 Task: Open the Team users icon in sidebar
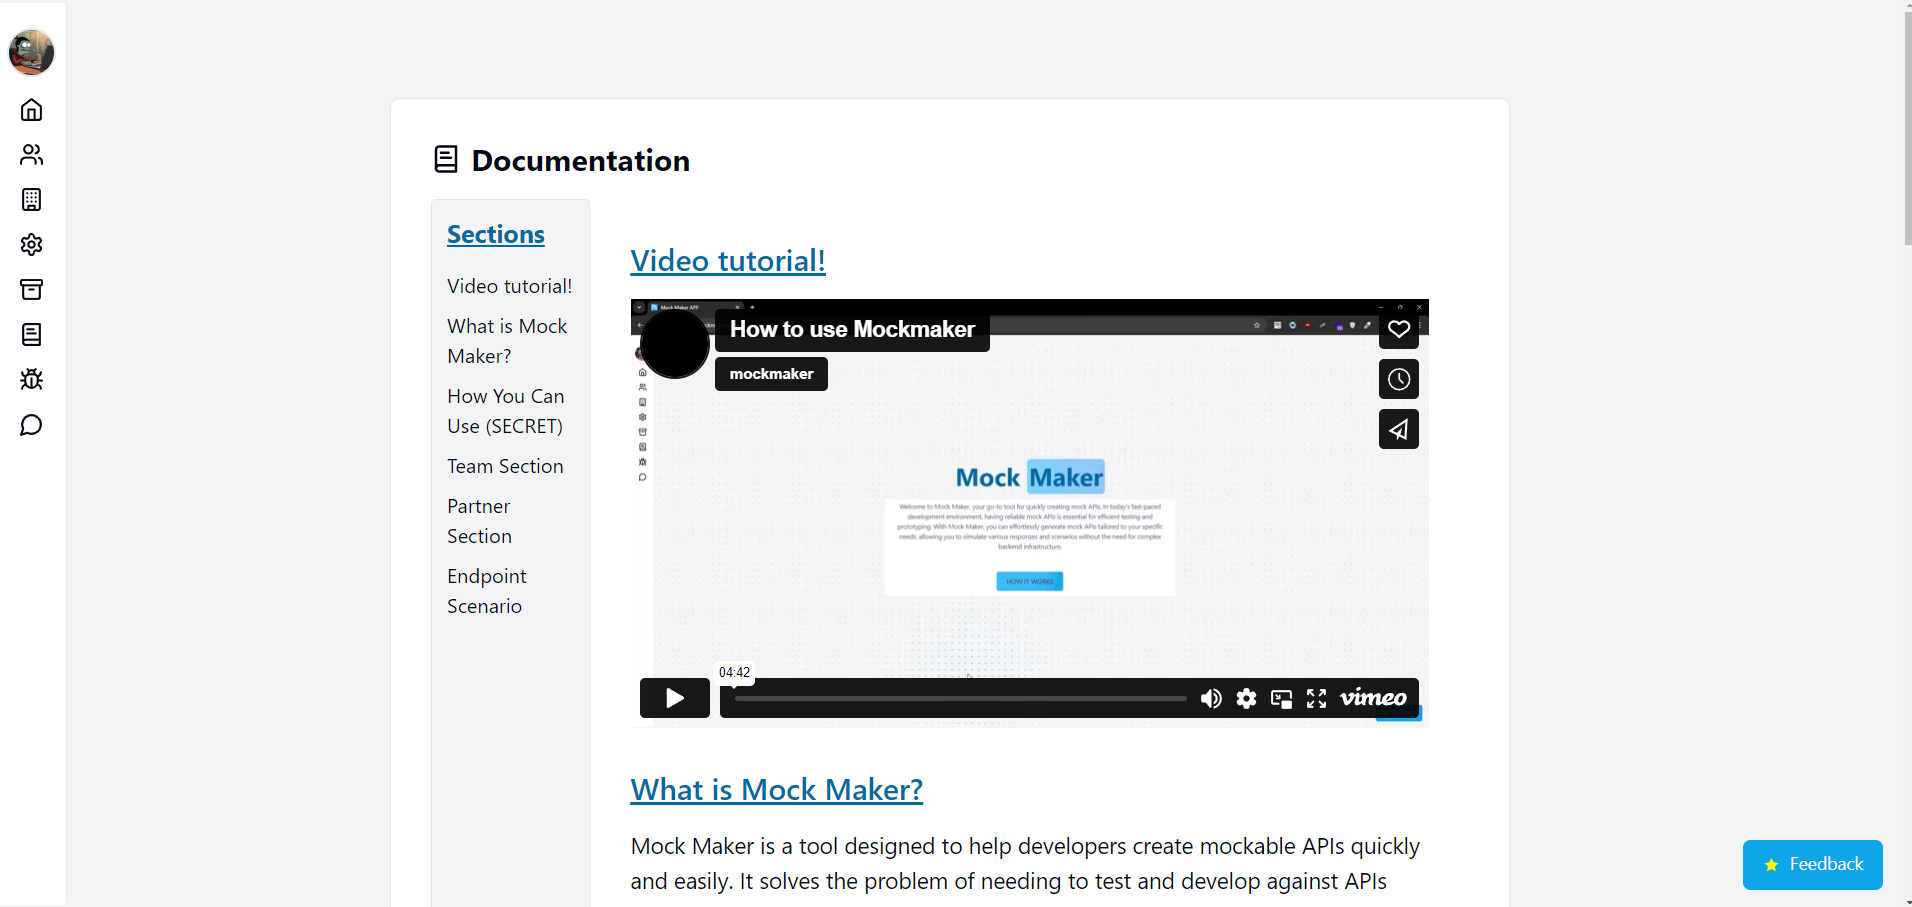[31, 154]
